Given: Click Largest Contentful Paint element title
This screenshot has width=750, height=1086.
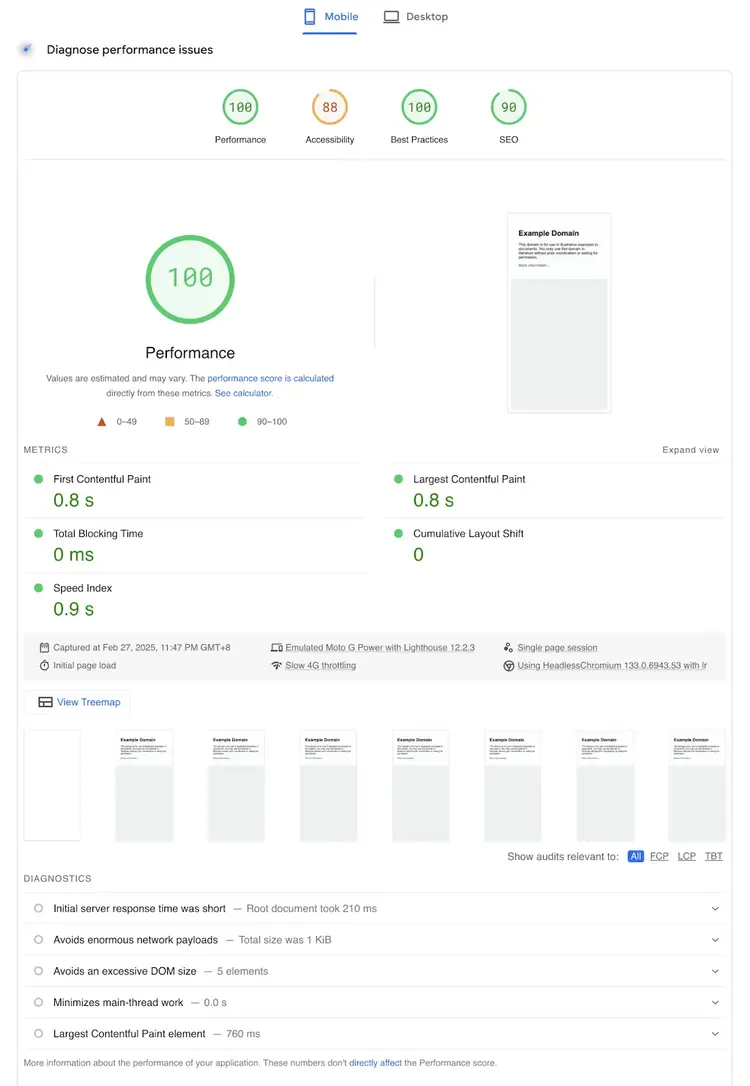Looking at the screenshot, I should pos(130,1033).
